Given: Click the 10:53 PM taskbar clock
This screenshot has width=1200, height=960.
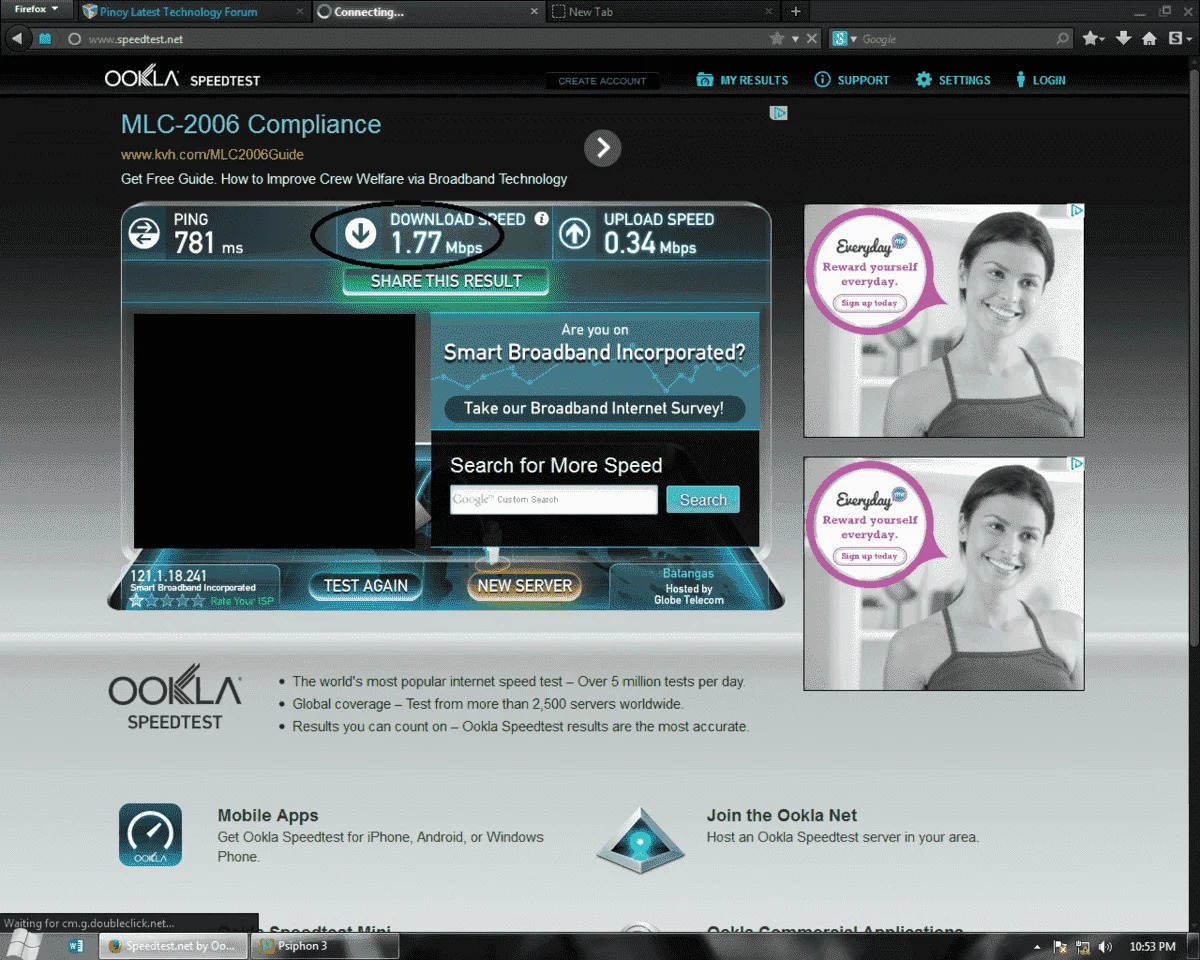Looking at the screenshot, I should coord(1152,946).
